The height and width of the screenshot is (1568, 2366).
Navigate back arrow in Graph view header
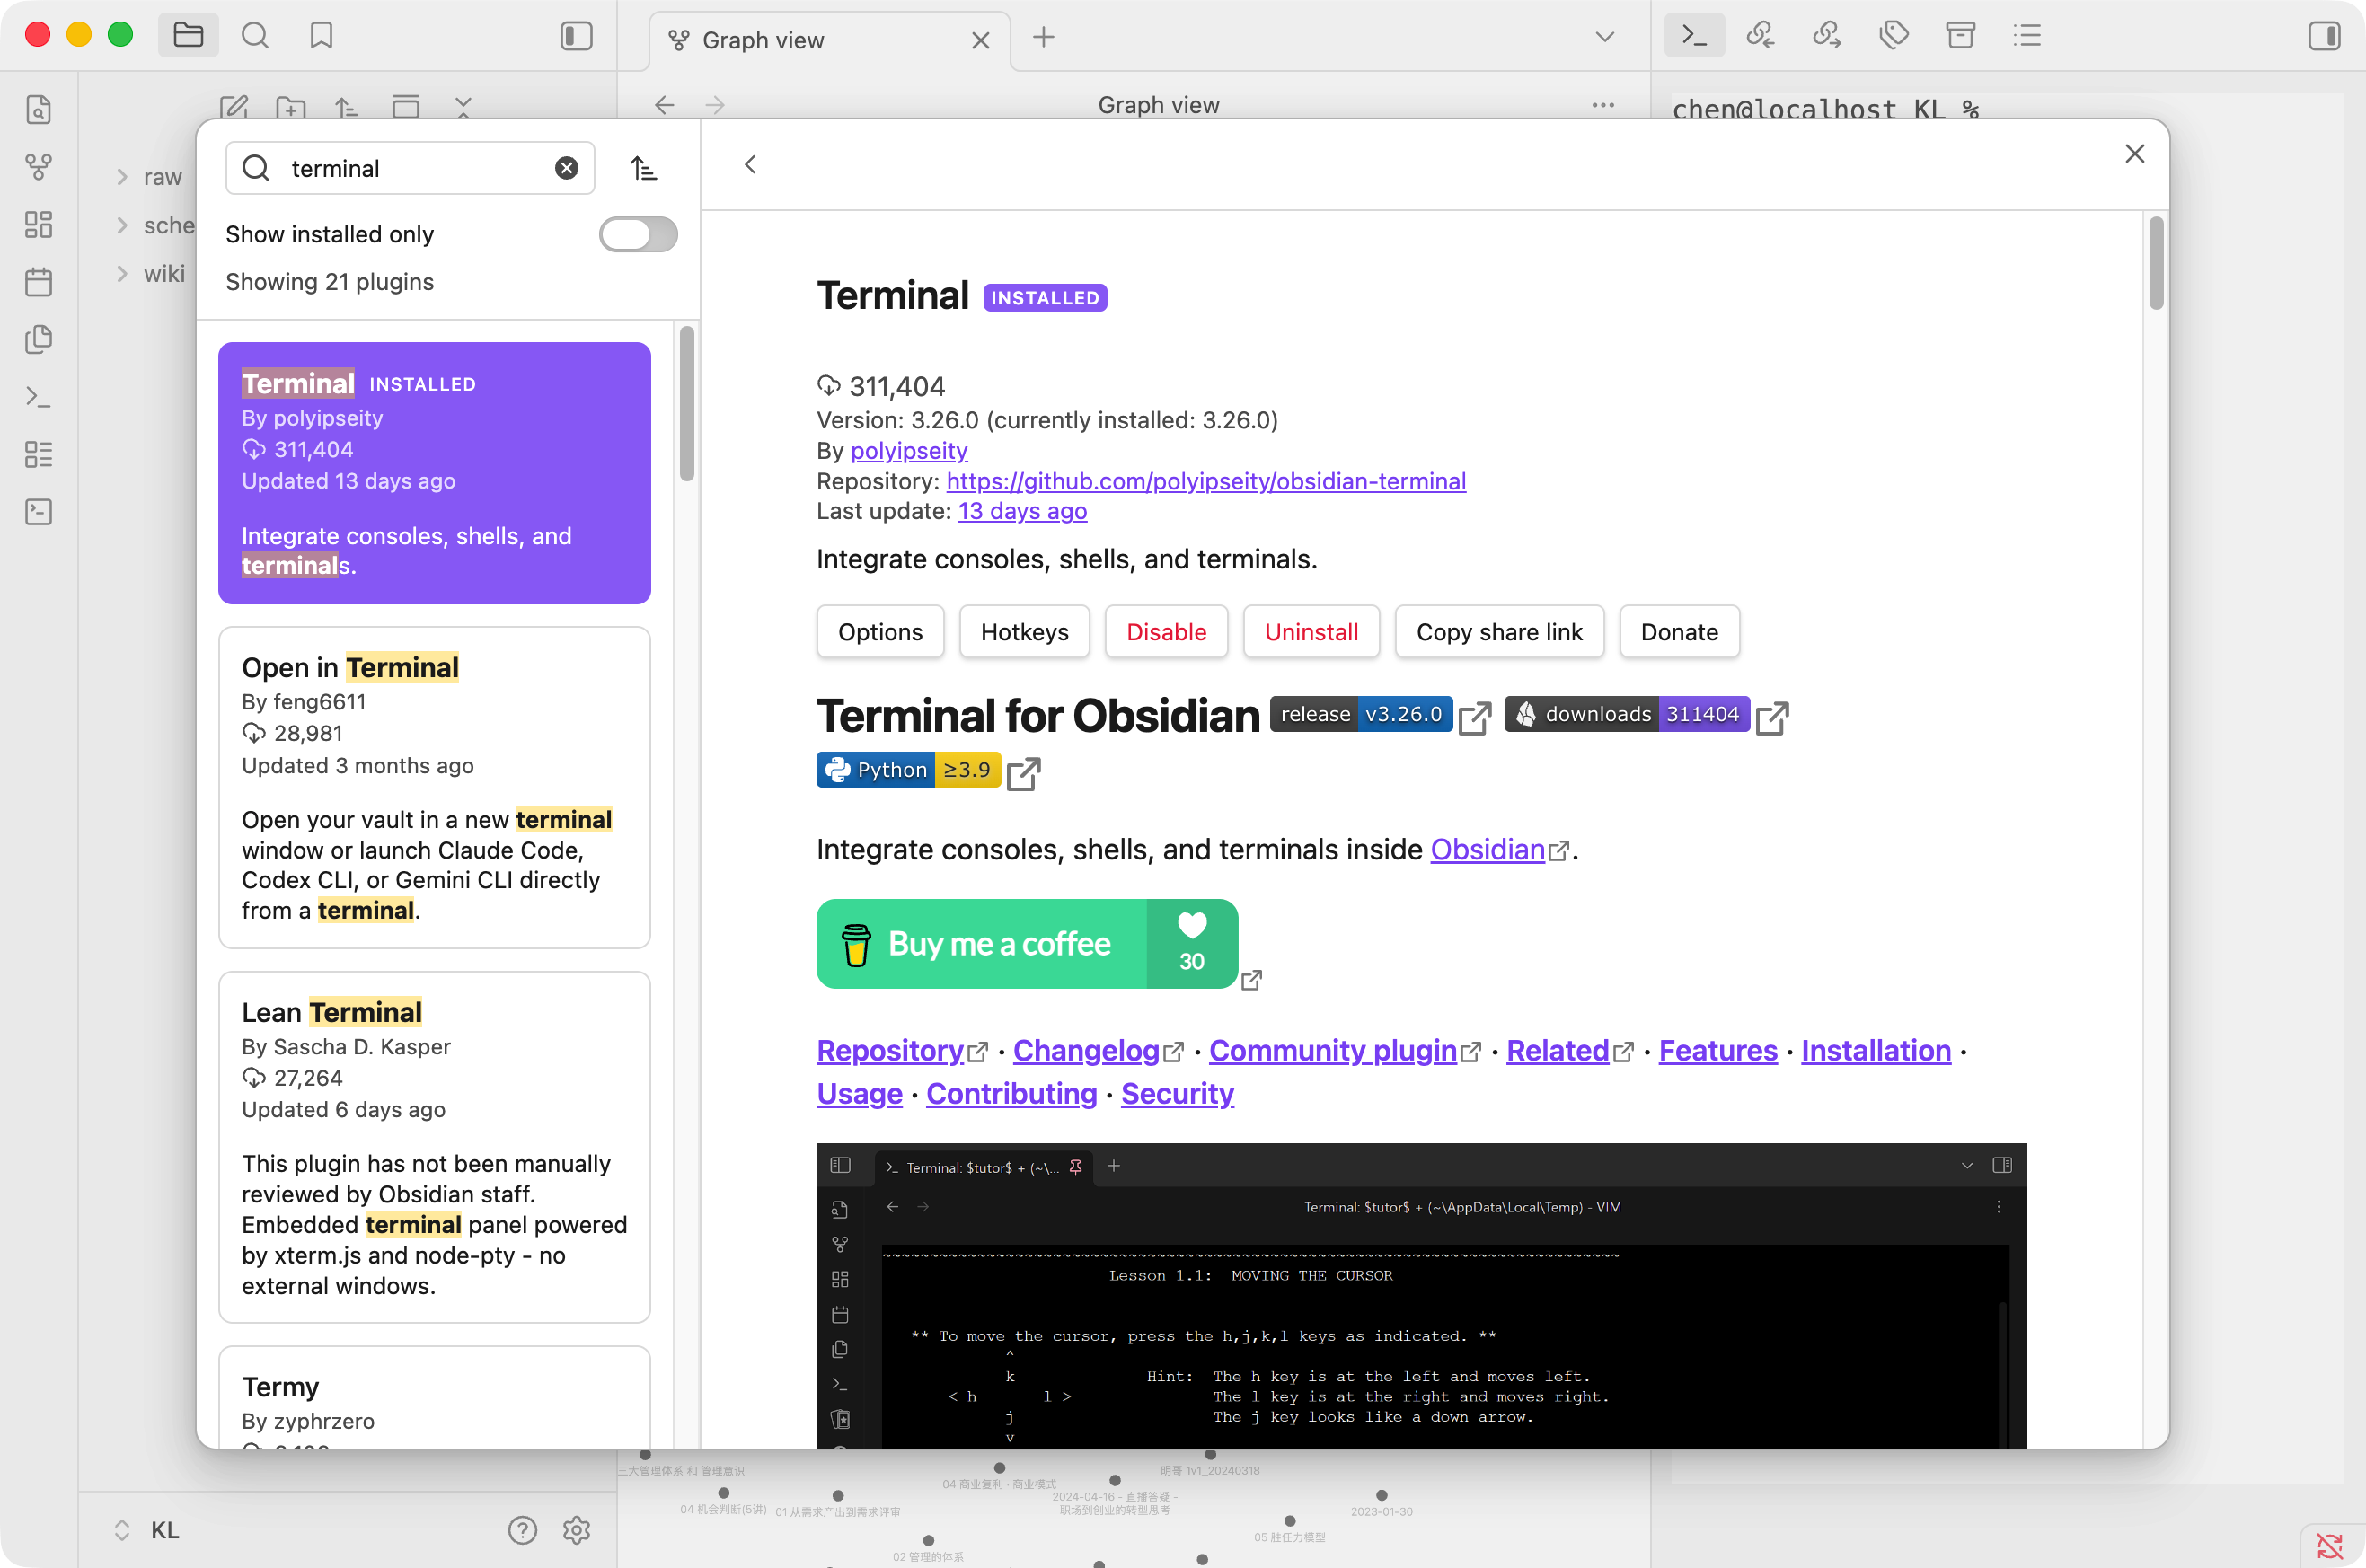click(665, 105)
